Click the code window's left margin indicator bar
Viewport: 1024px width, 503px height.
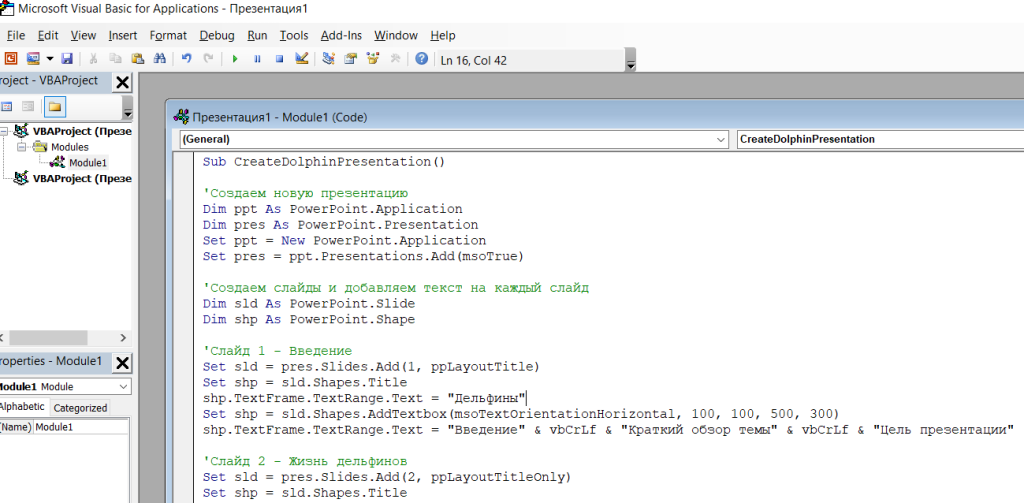click(184, 327)
